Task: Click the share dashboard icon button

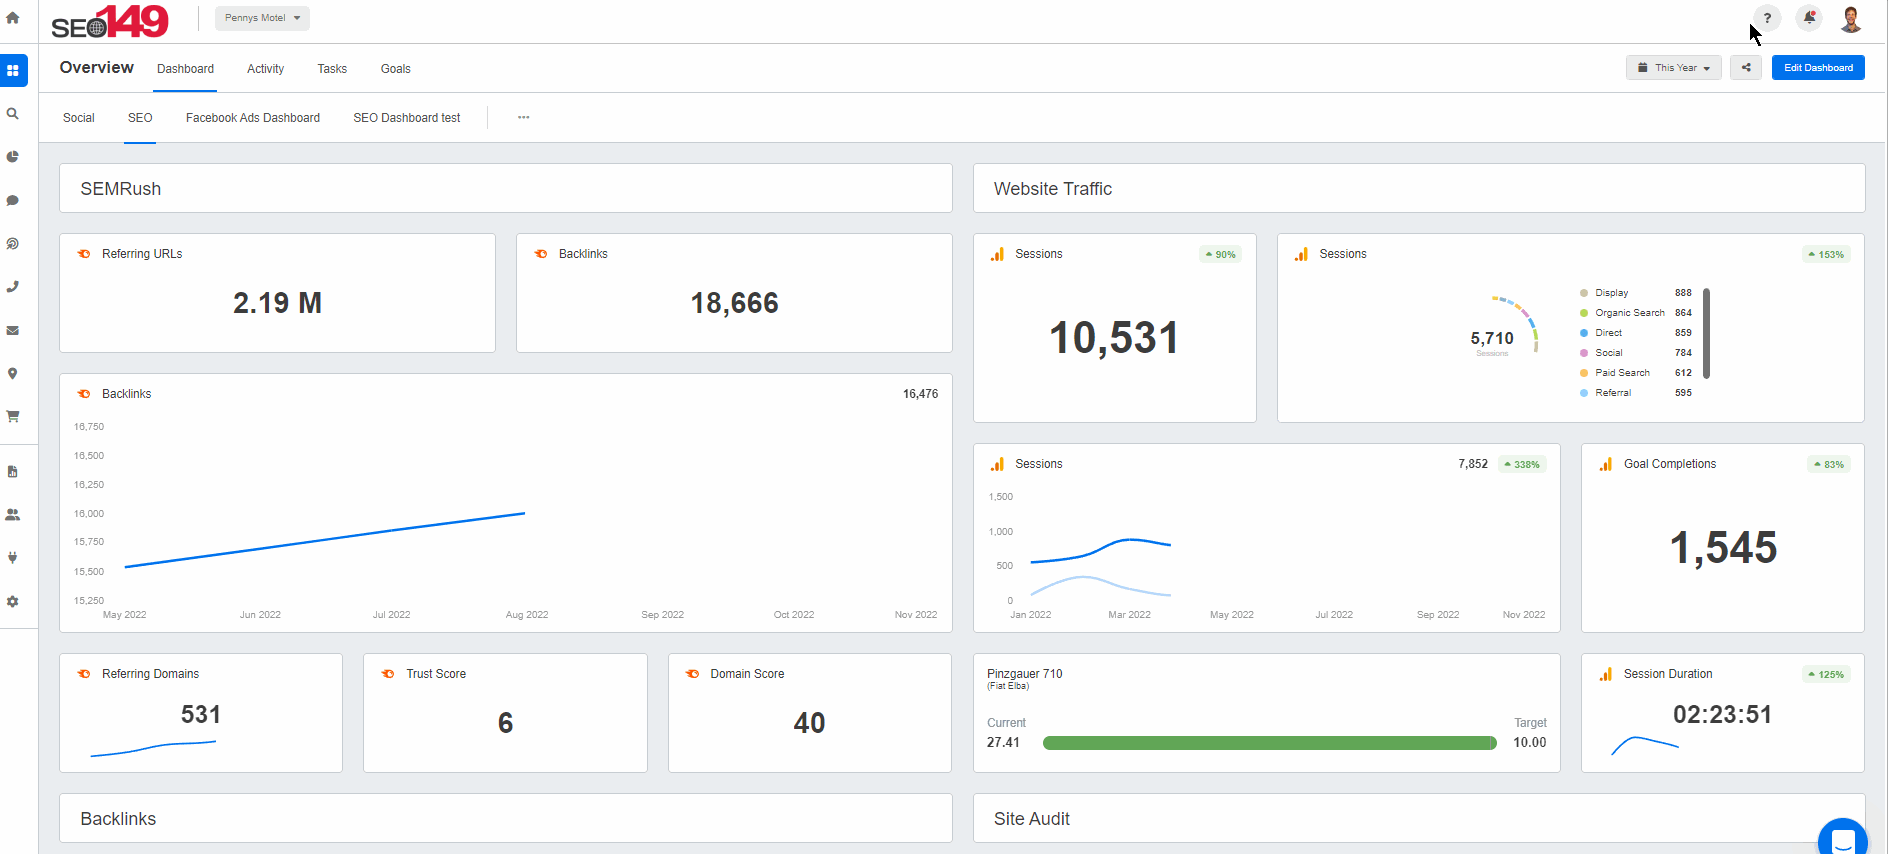Action: 1746,68
